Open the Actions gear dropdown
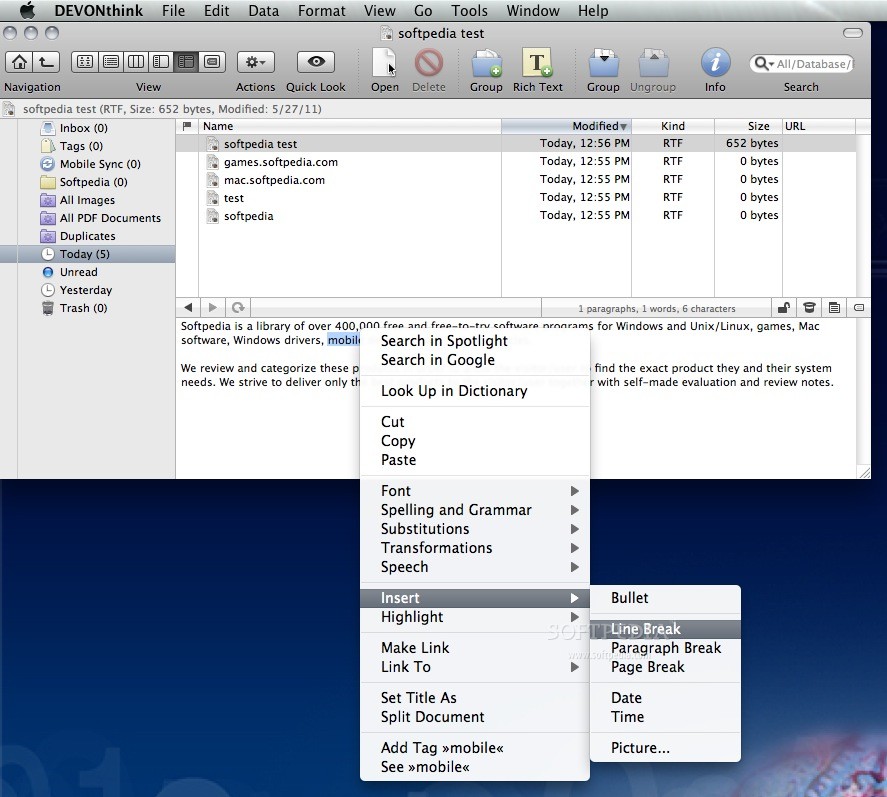Image resolution: width=887 pixels, height=797 pixels. pos(256,62)
